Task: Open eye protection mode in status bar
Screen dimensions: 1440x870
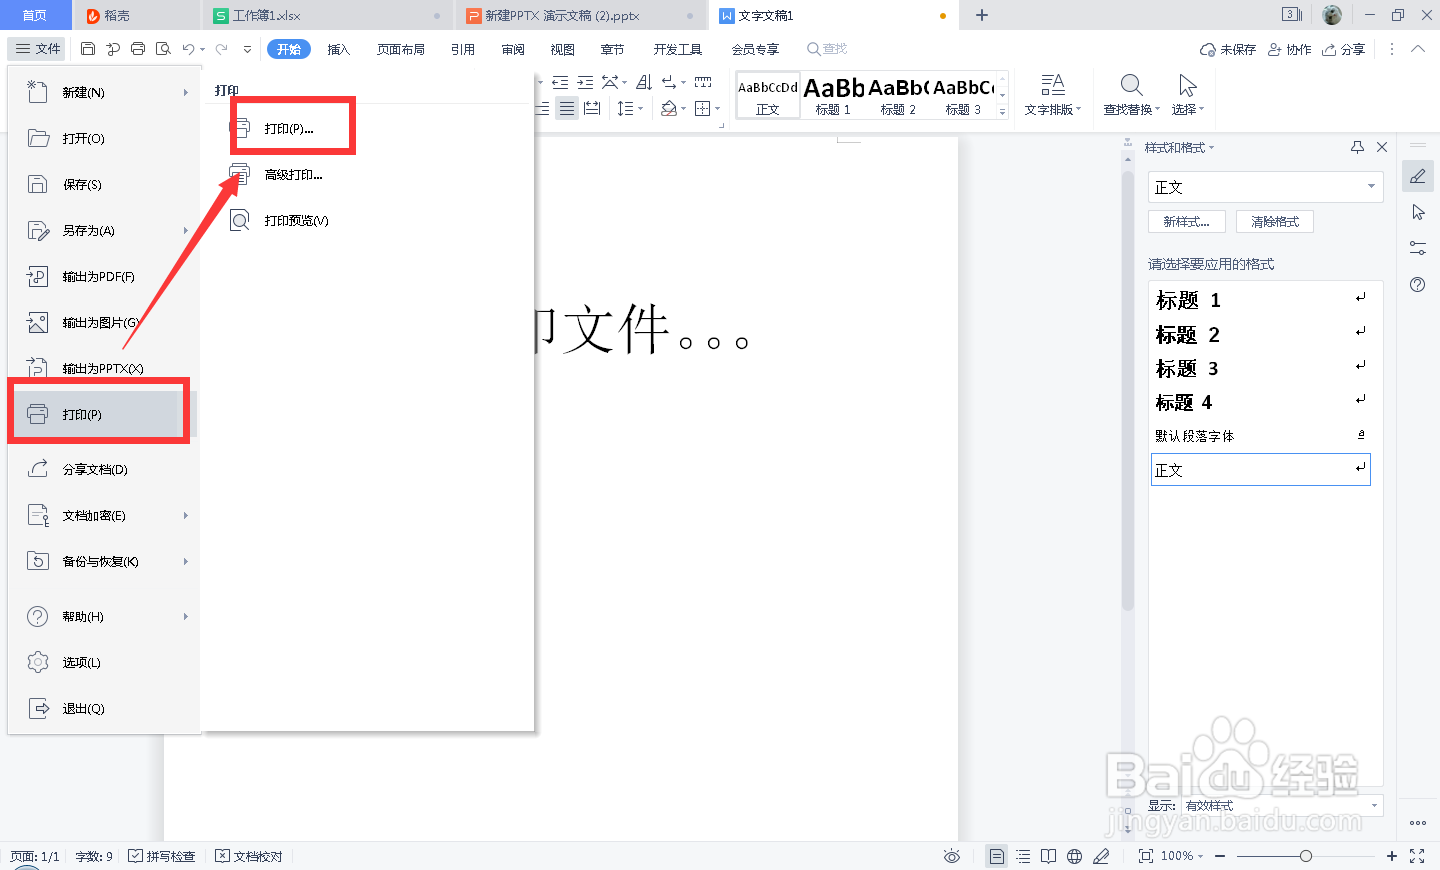Action: (x=951, y=856)
